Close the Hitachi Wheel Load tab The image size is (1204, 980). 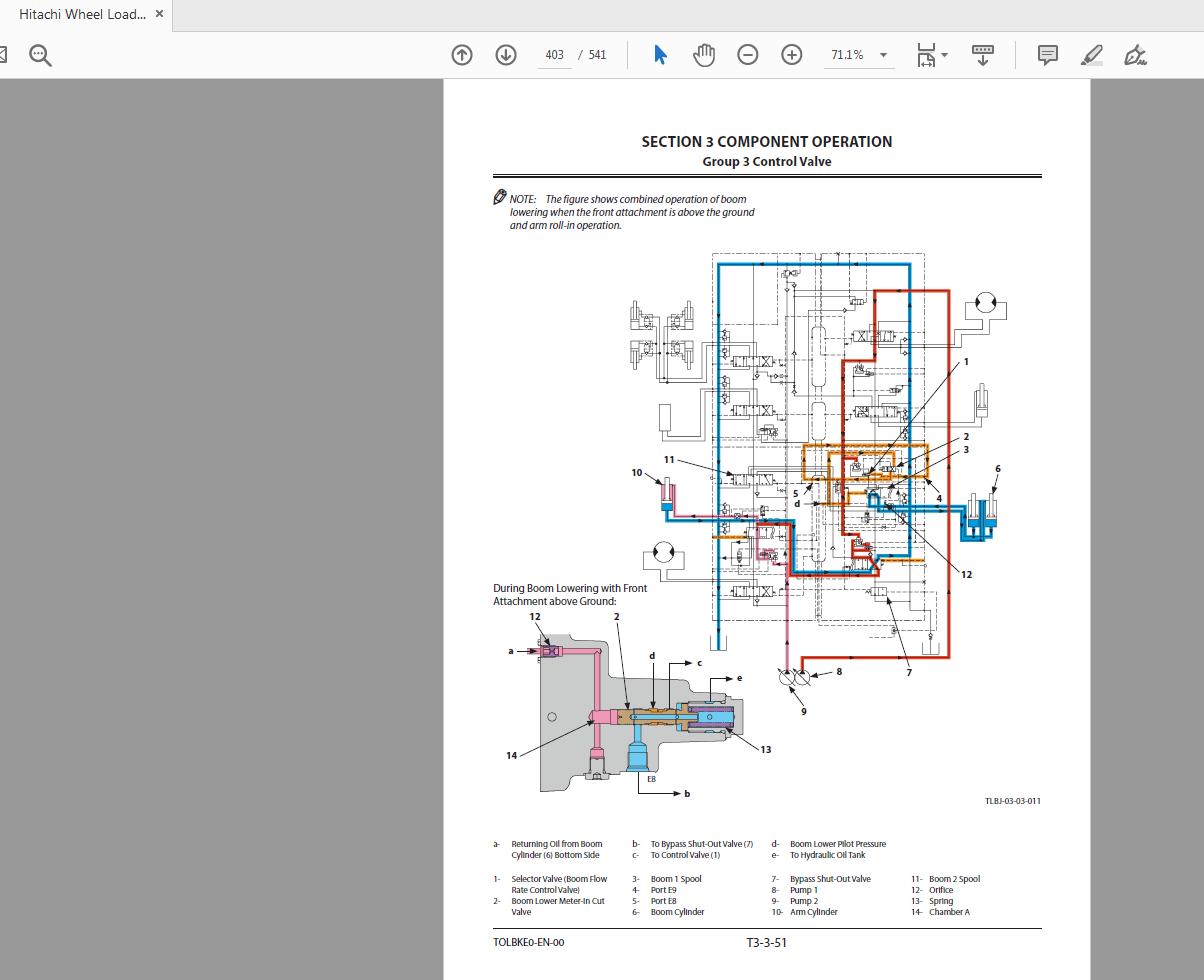tap(158, 14)
